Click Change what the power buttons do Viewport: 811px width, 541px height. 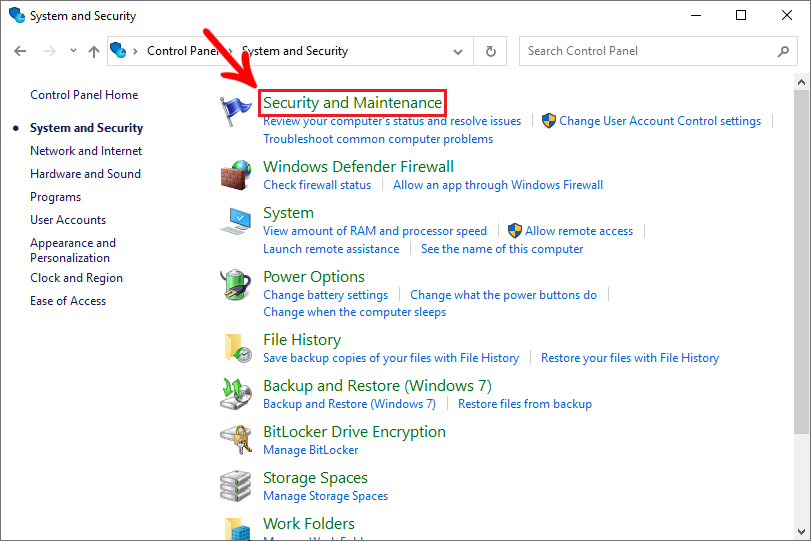click(503, 295)
